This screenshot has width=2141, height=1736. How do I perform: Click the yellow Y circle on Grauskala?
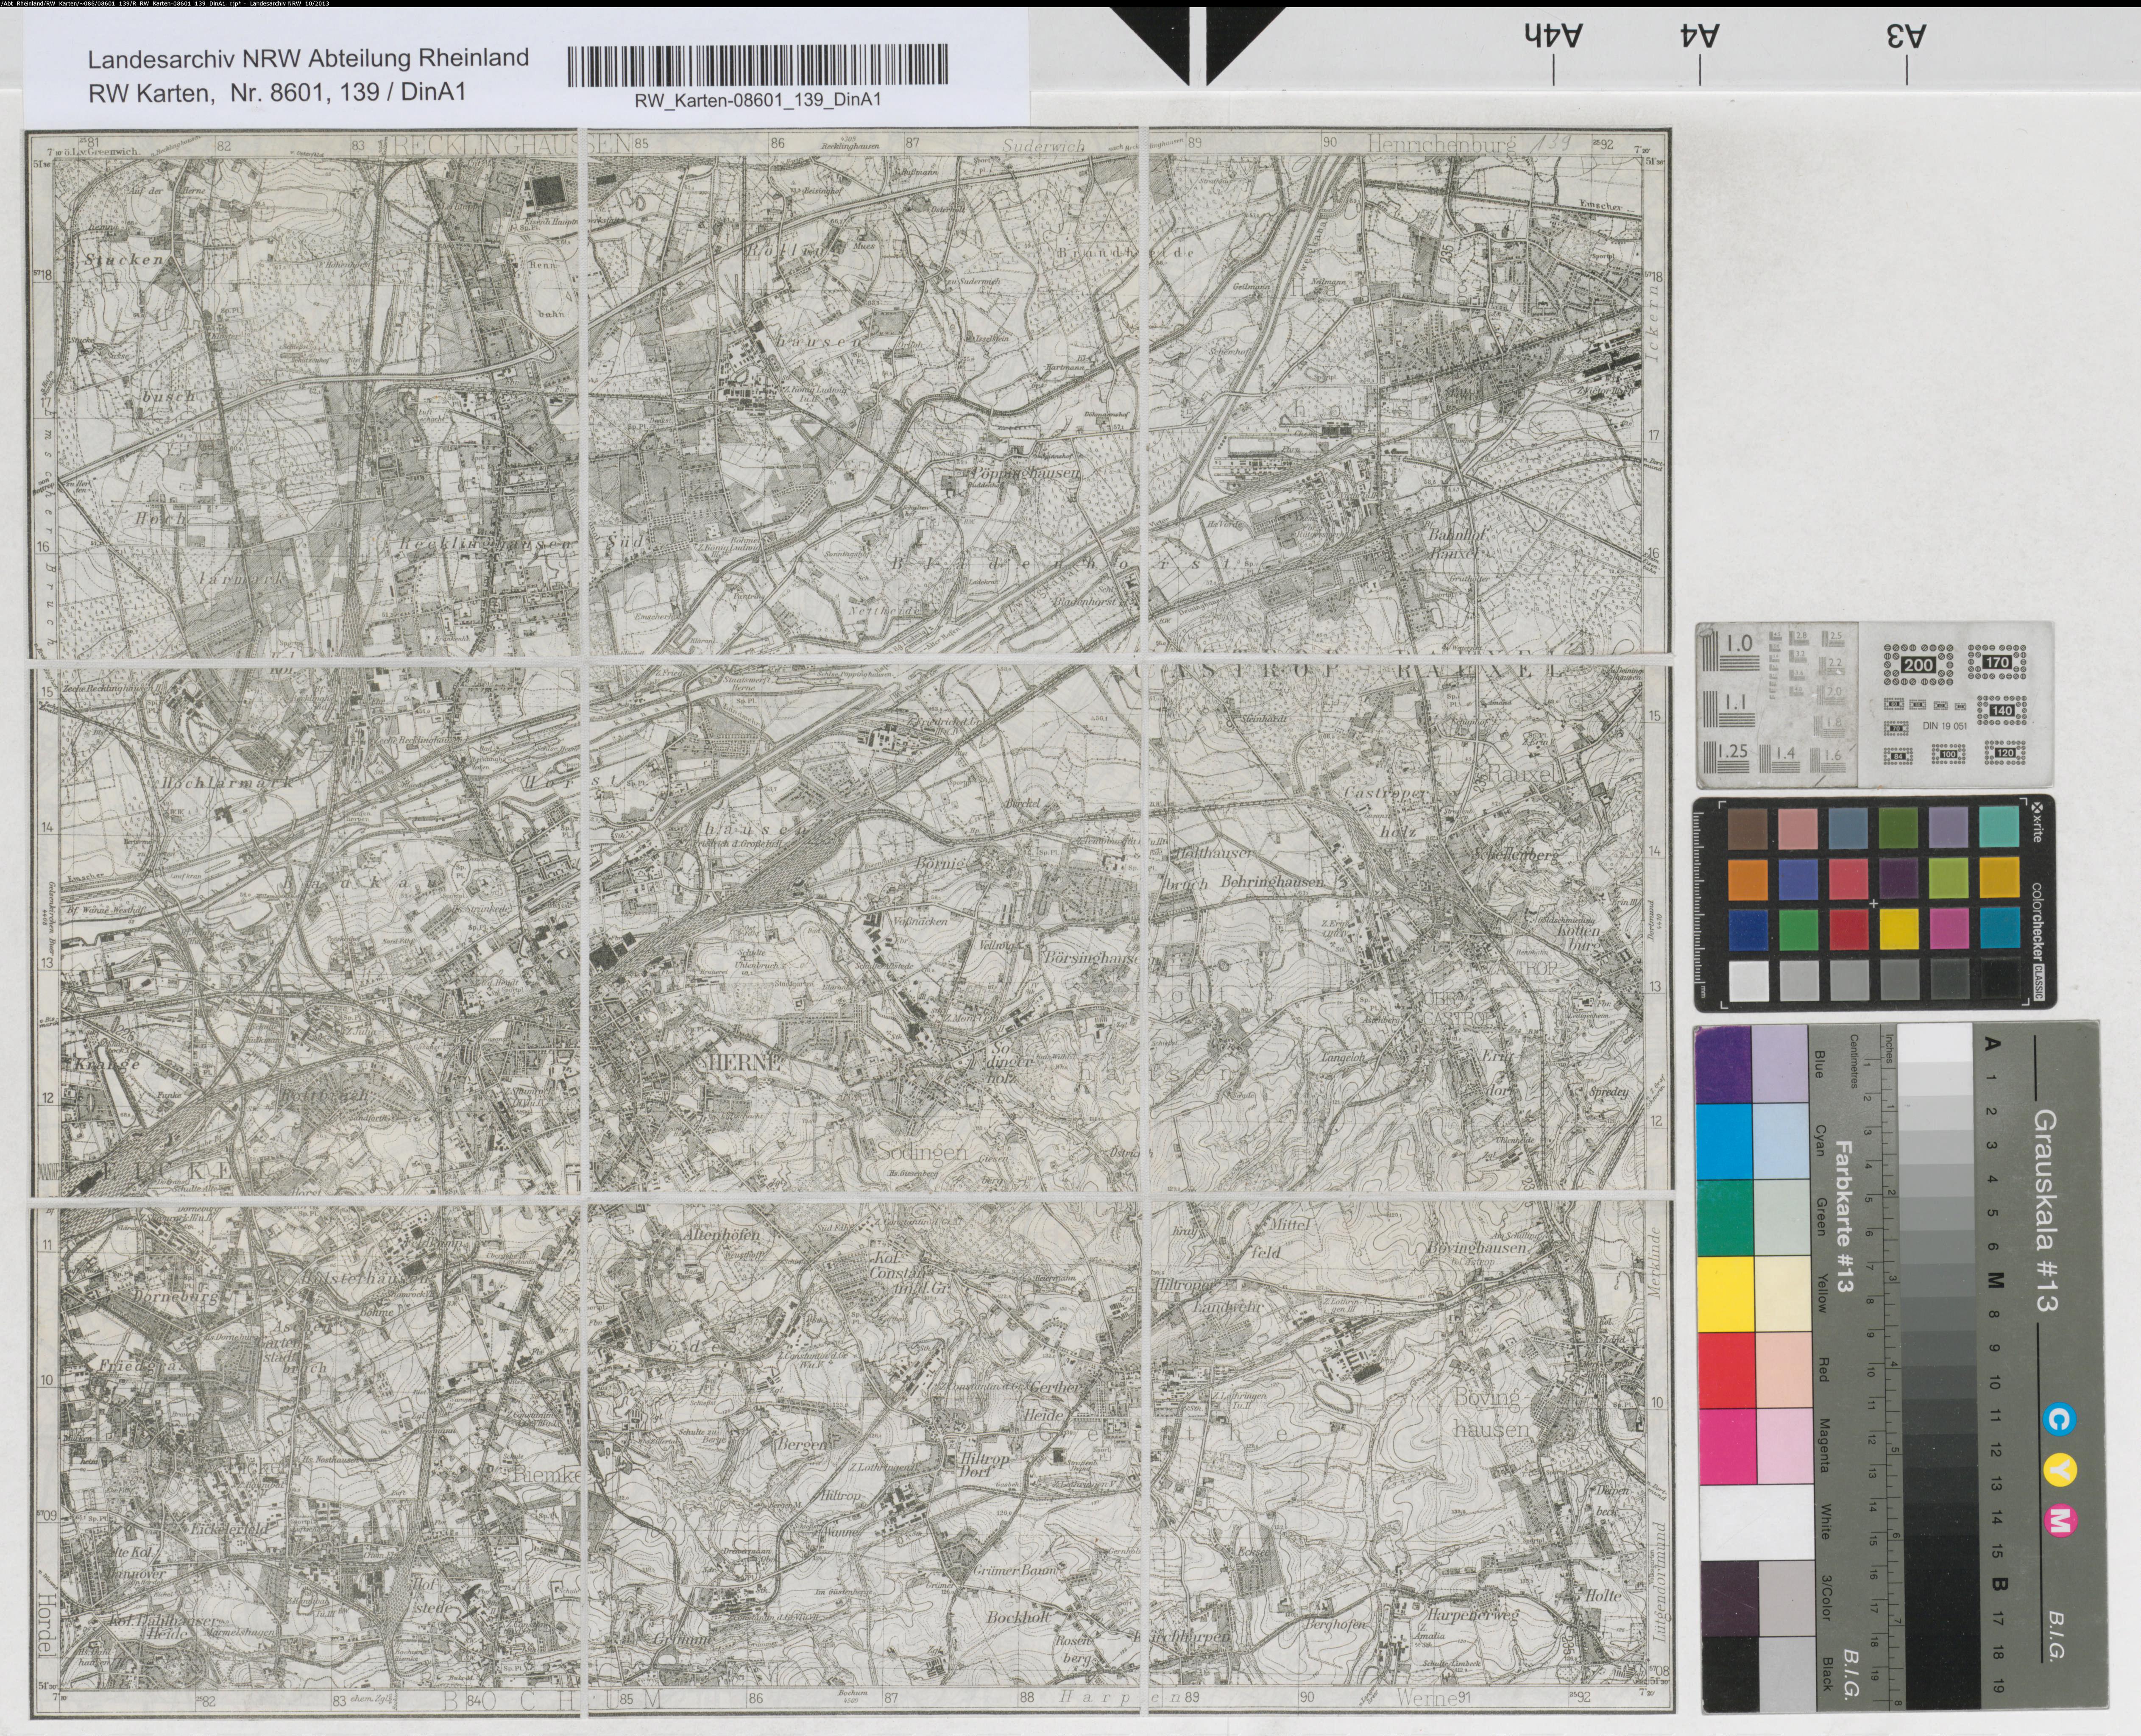pos(2061,1470)
